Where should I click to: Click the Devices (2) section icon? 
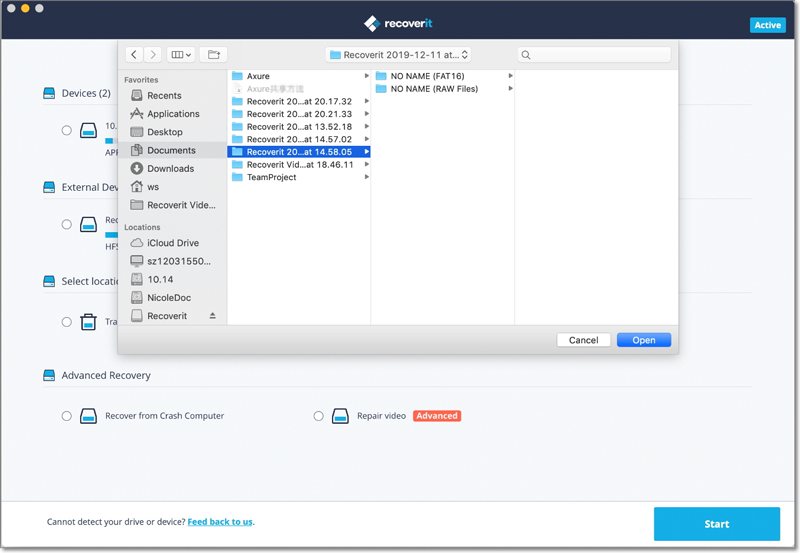pyautogui.click(x=49, y=93)
